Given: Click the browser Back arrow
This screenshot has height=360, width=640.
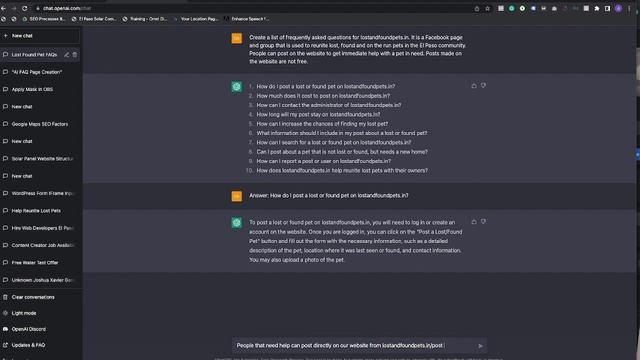Looking at the screenshot, I should tap(4, 8).
